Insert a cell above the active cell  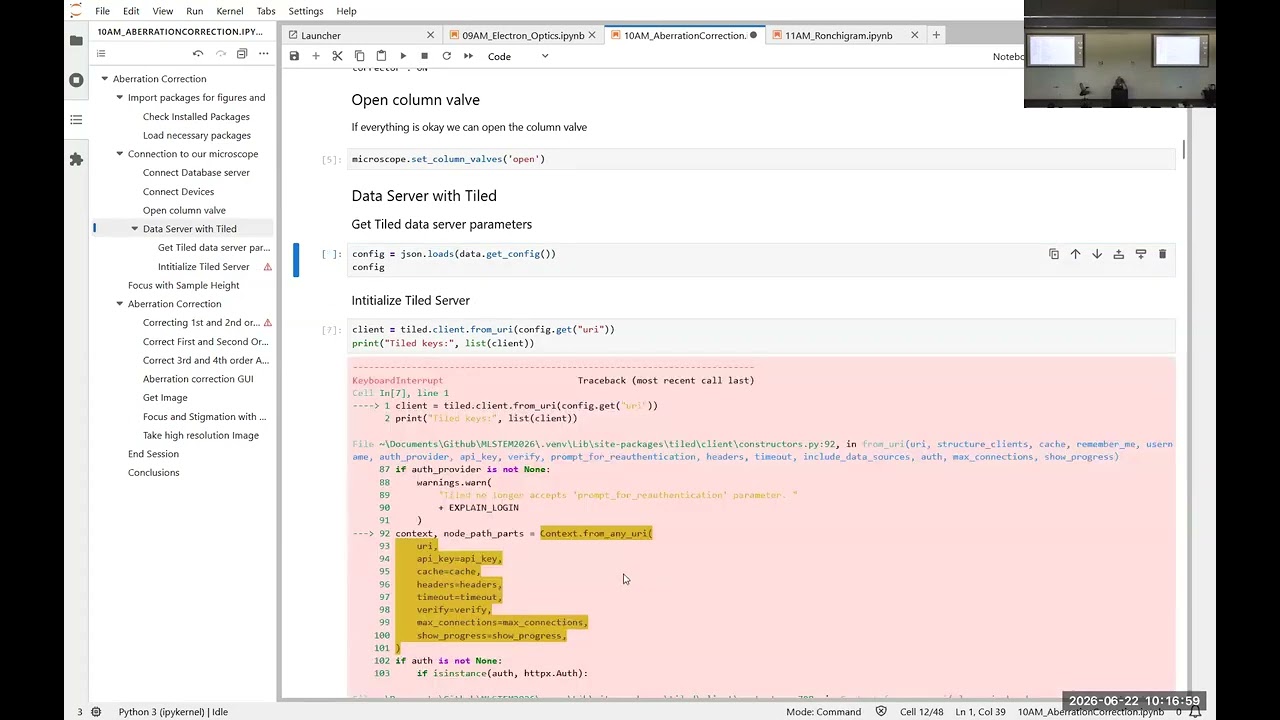click(1119, 254)
